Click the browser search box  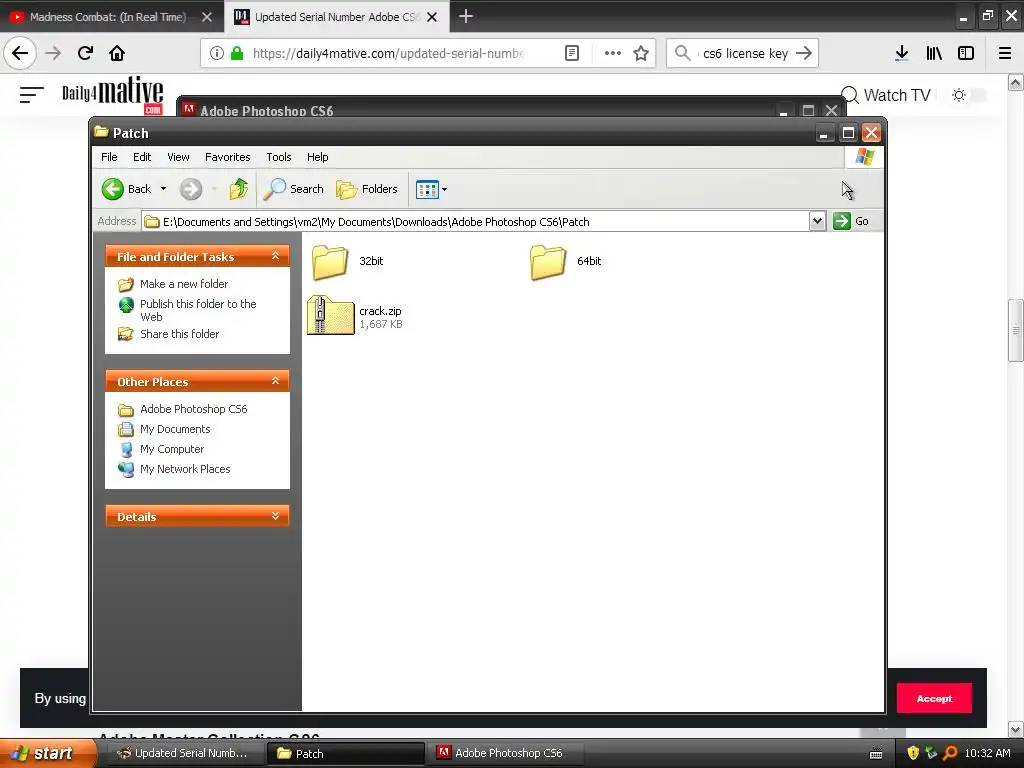pos(741,54)
